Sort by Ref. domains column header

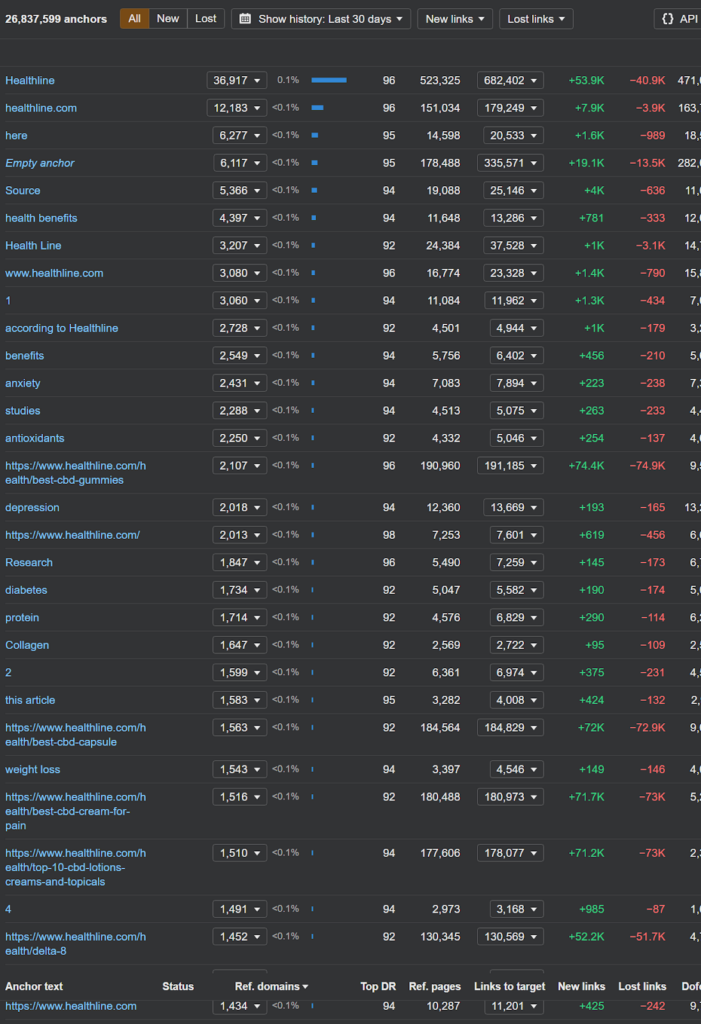pos(271,986)
